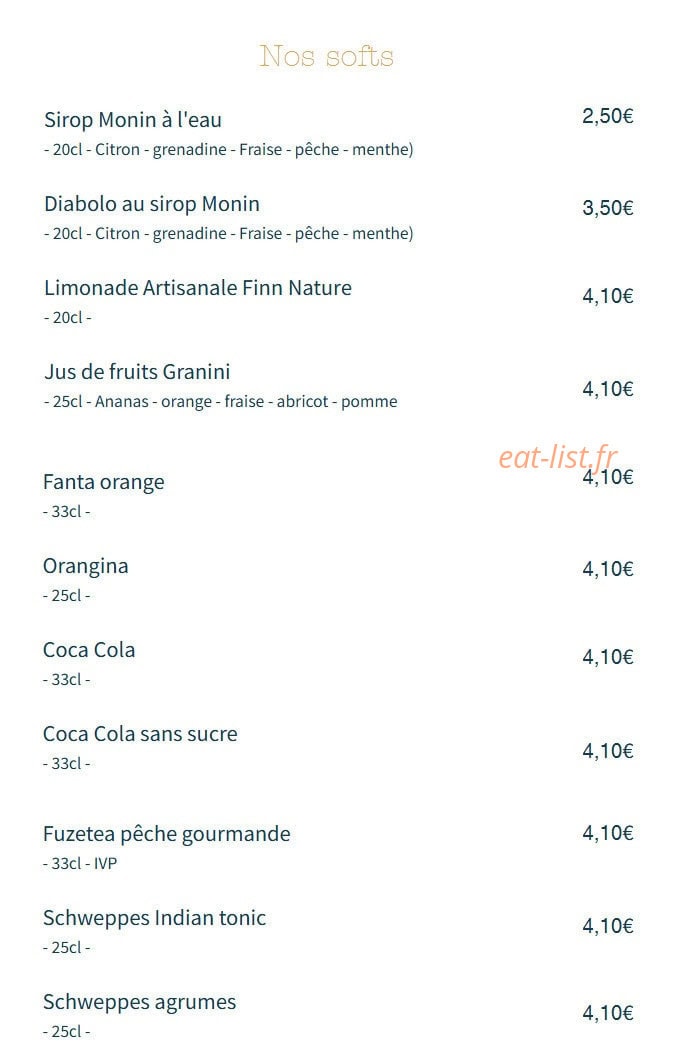Select Sirop Monin à l'eau item
This screenshot has height=1051, width=685.
click(133, 120)
